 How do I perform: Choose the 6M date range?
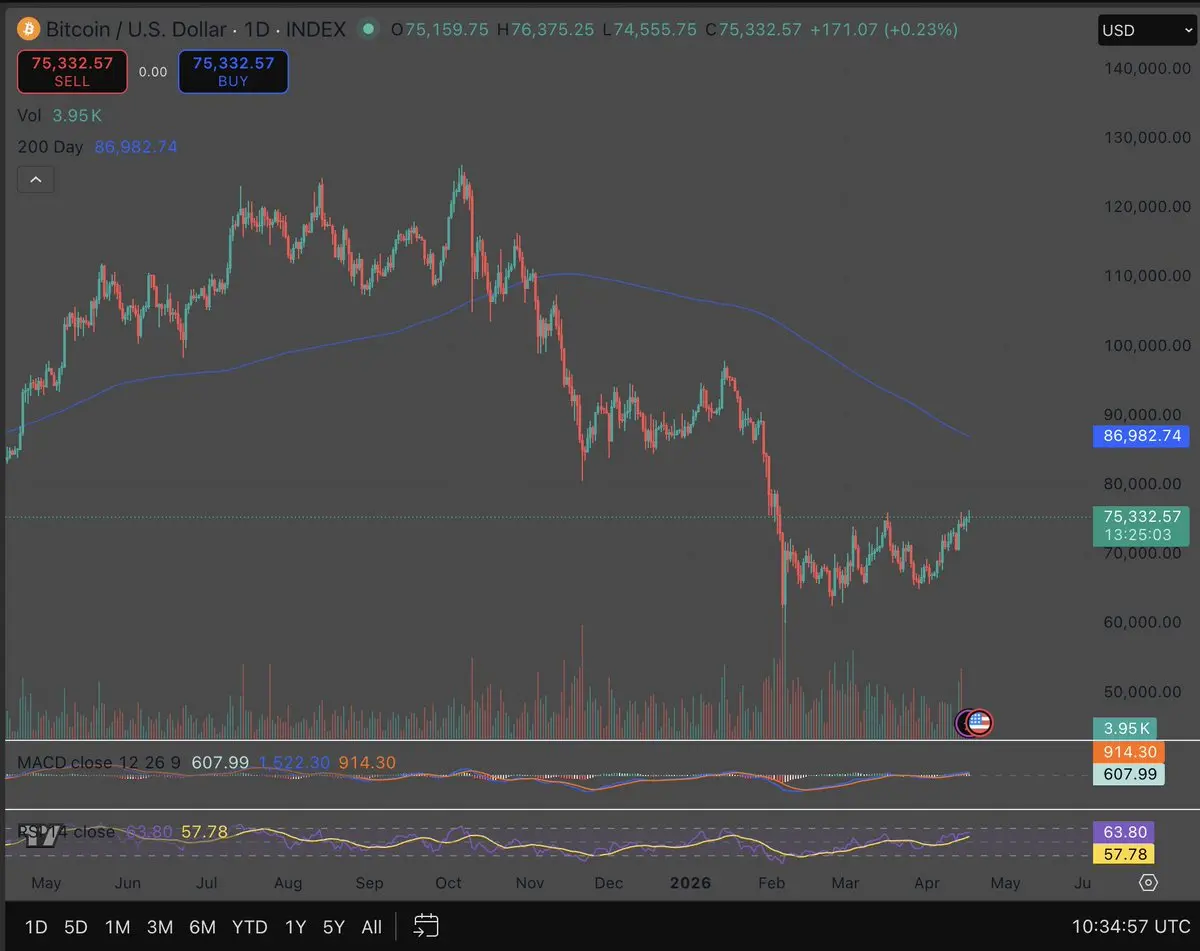coord(202,927)
